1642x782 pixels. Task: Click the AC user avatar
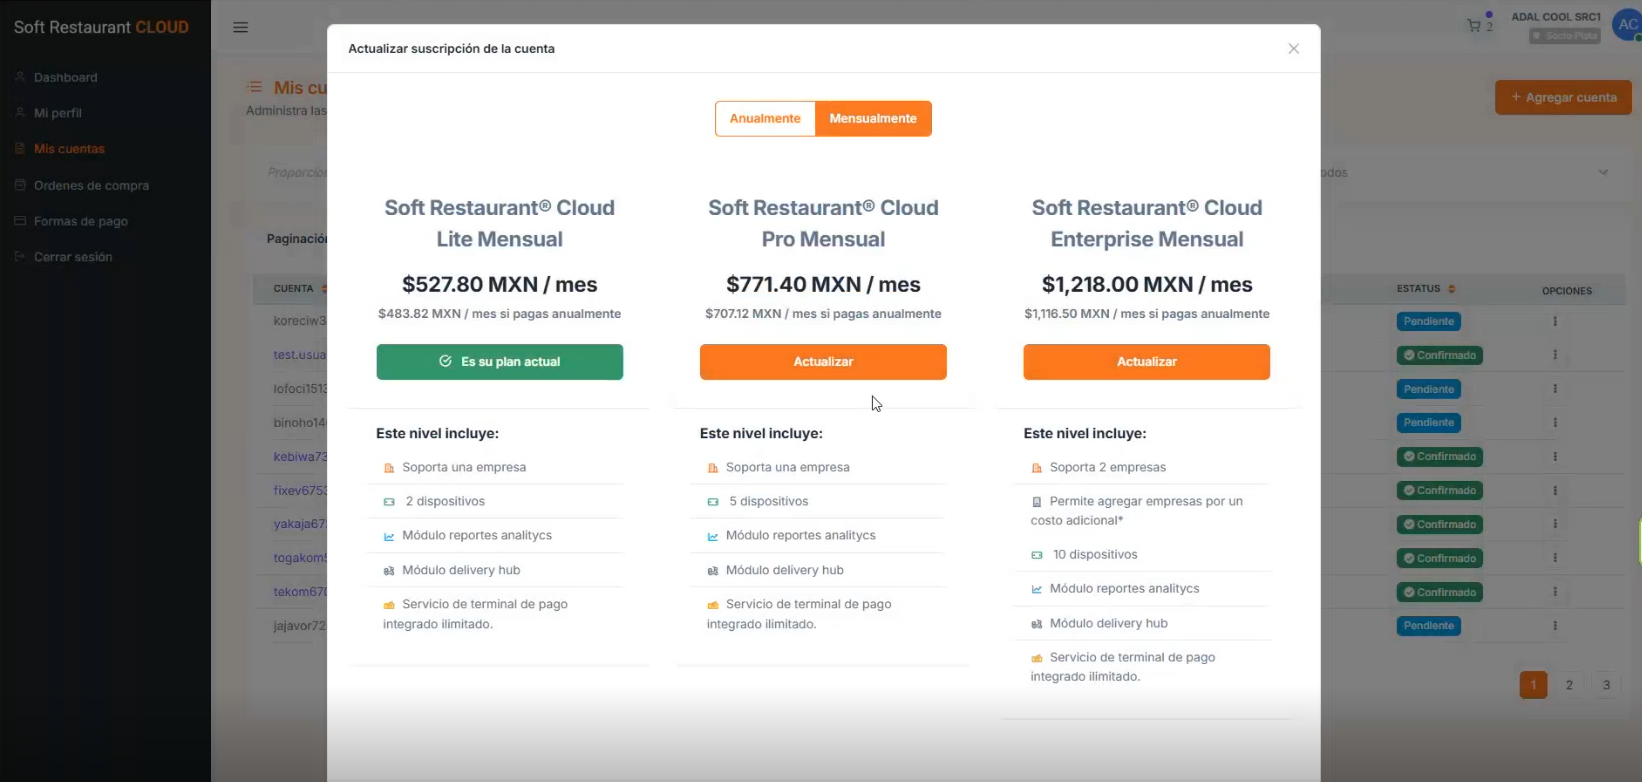click(x=1626, y=25)
